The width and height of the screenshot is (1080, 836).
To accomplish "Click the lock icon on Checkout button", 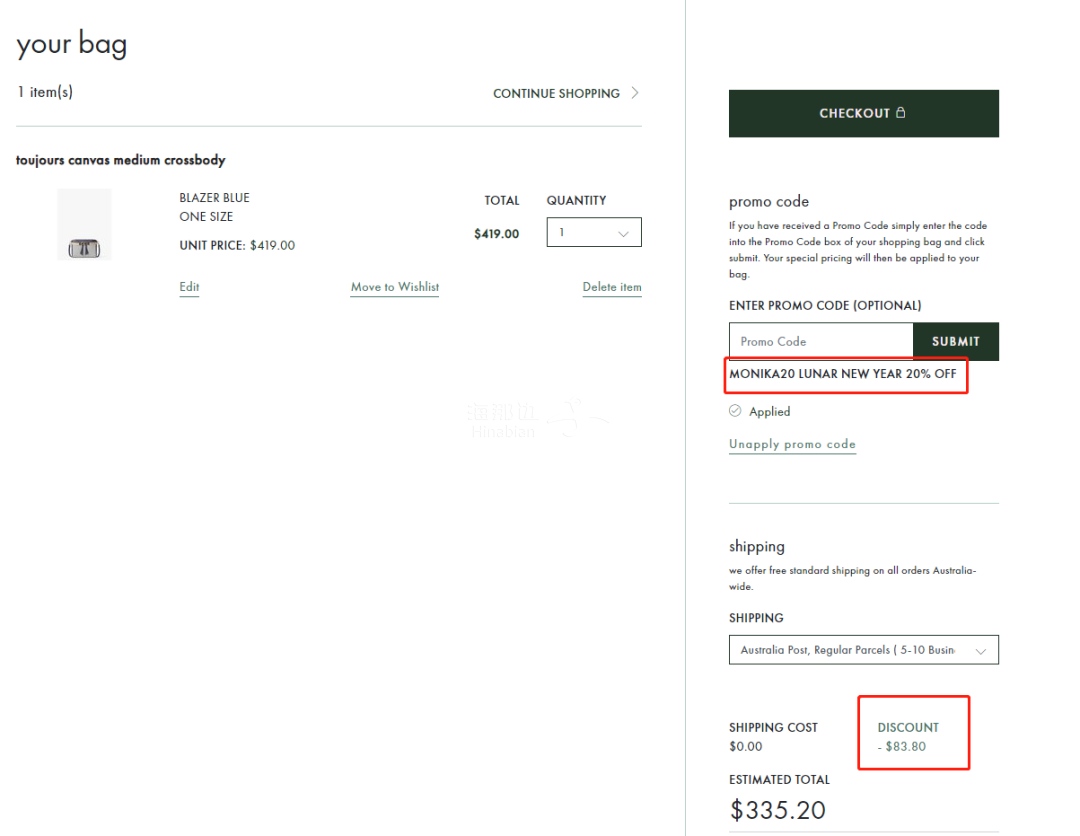I will (900, 113).
